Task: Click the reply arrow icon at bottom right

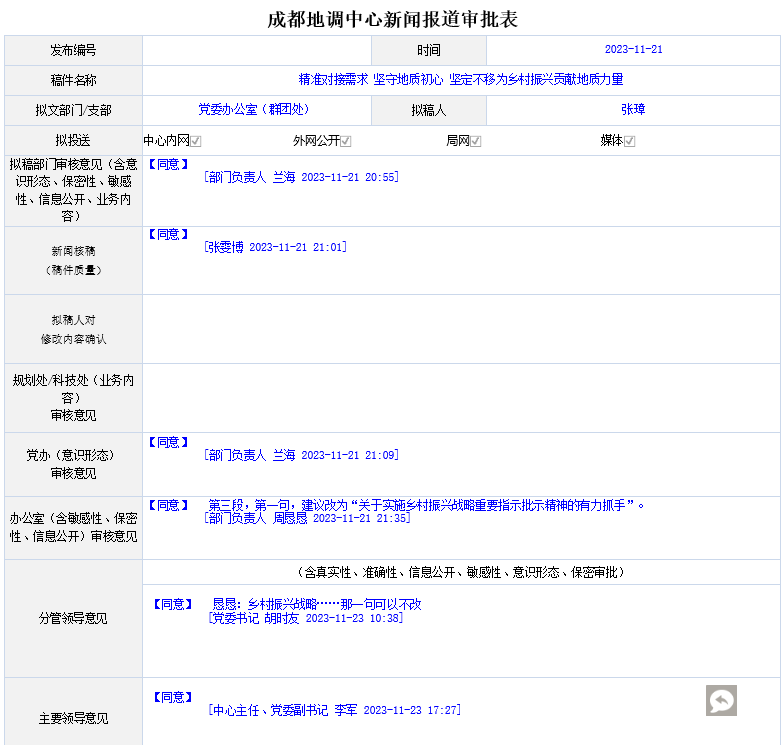Action: (x=721, y=701)
